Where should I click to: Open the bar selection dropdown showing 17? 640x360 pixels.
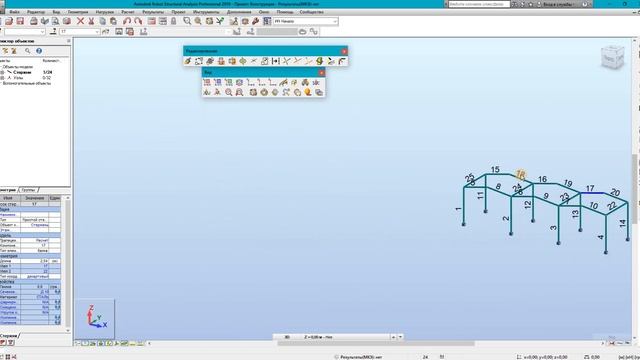[97, 31]
